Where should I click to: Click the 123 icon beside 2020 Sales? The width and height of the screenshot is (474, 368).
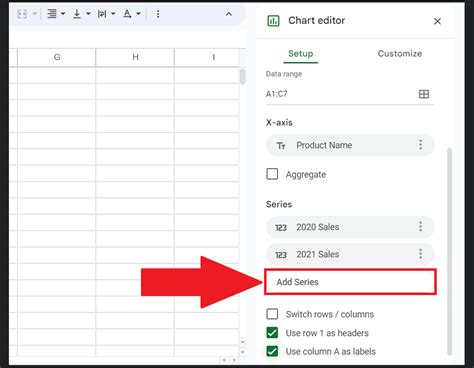pos(281,228)
